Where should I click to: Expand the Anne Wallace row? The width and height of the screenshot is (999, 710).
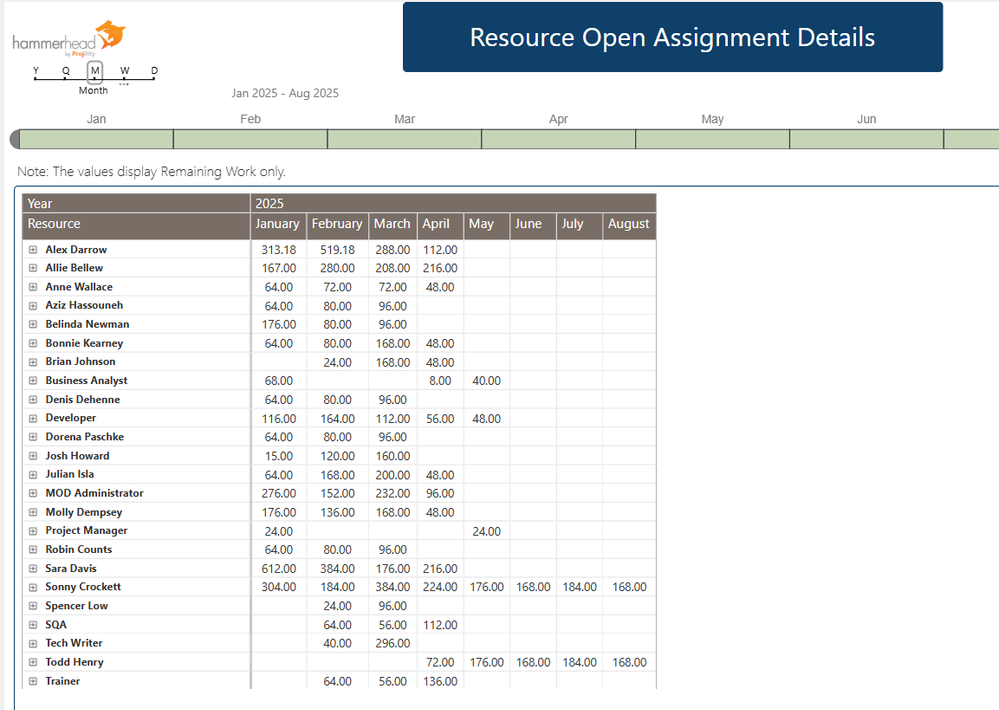(x=33, y=287)
